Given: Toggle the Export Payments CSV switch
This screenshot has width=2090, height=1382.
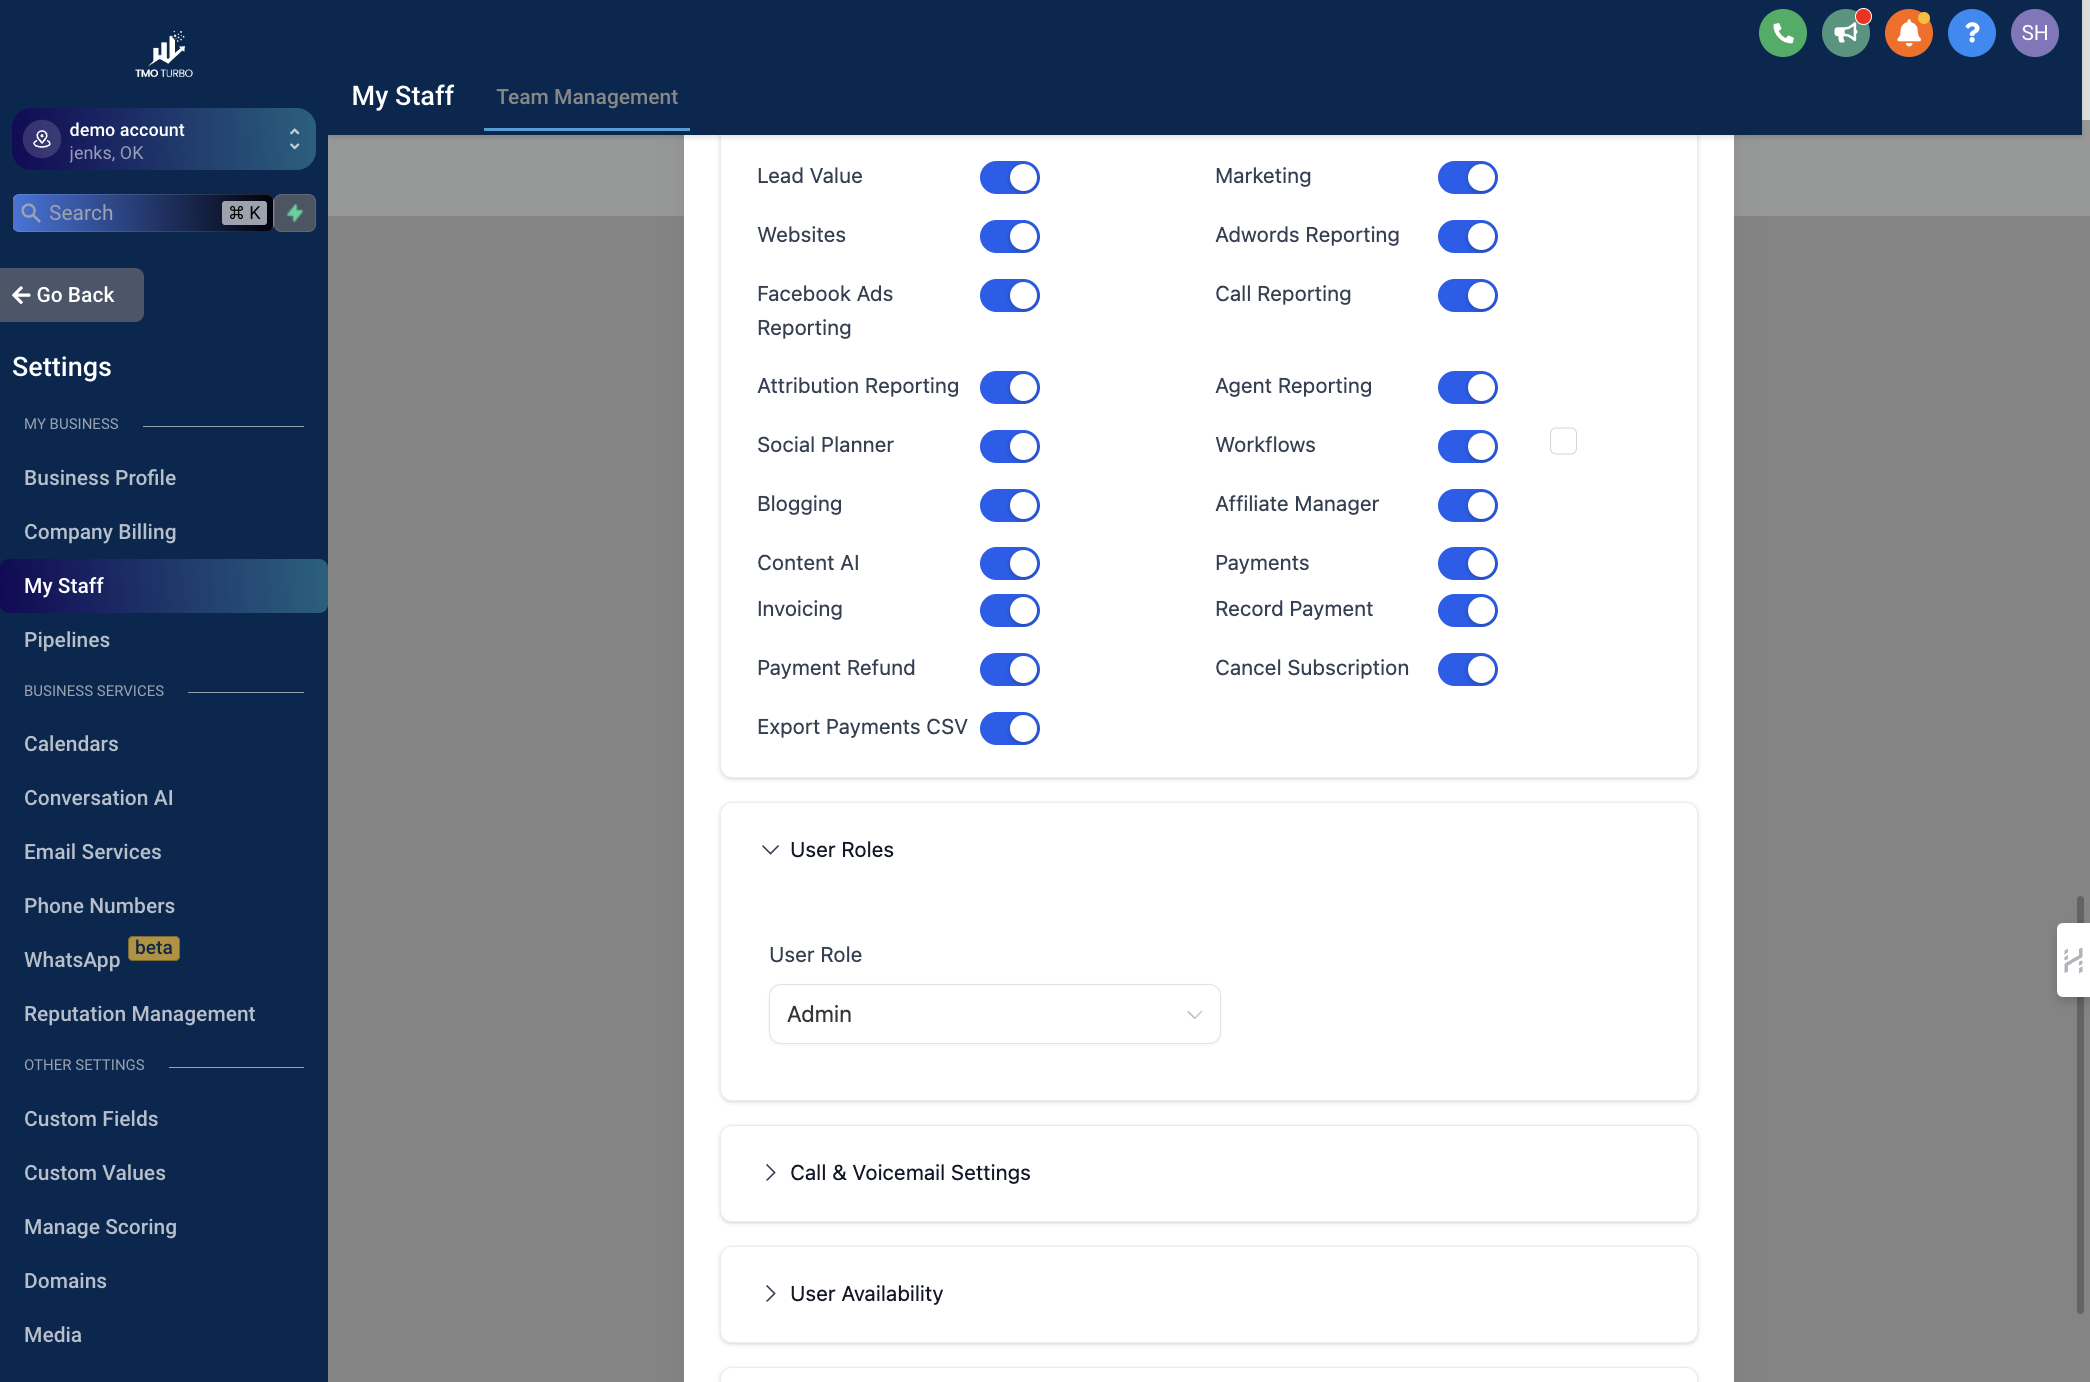Looking at the screenshot, I should (1009, 728).
